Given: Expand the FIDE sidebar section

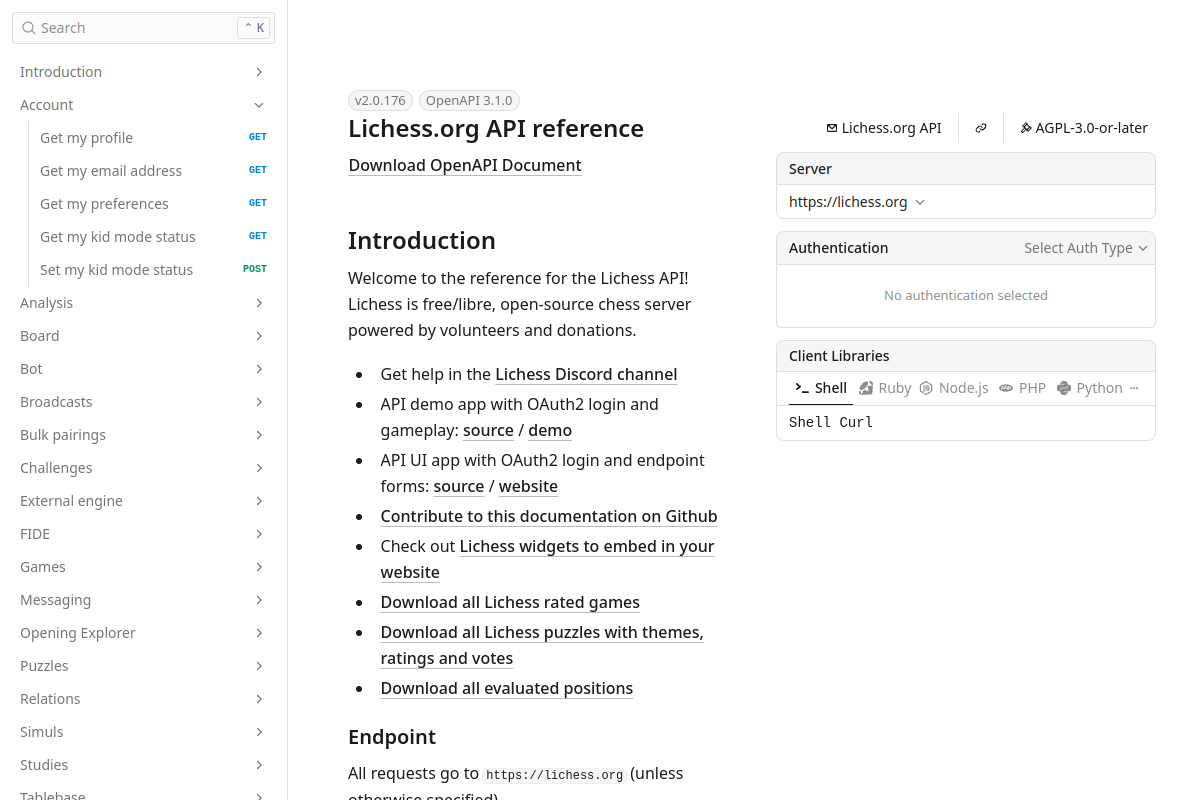Looking at the screenshot, I should [x=259, y=534].
